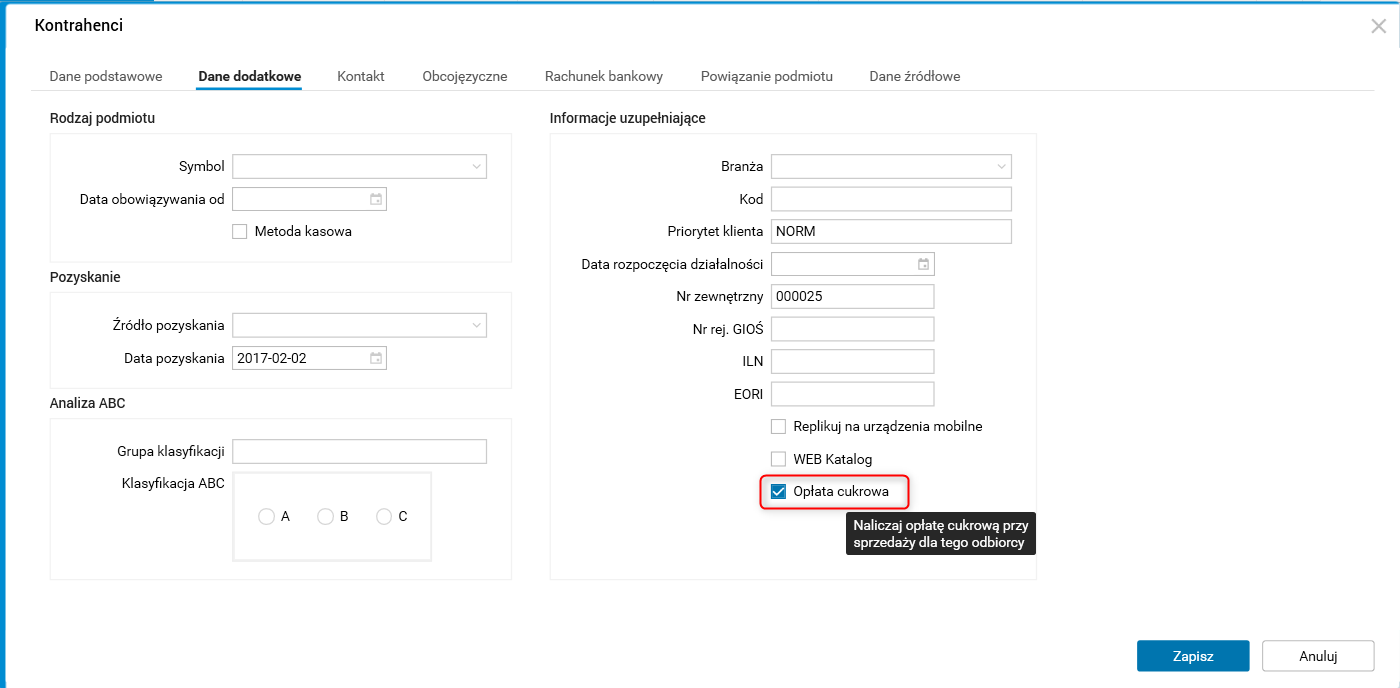Click the ILN input field
Viewport: 1400px width, 688px height.
tap(852, 361)
